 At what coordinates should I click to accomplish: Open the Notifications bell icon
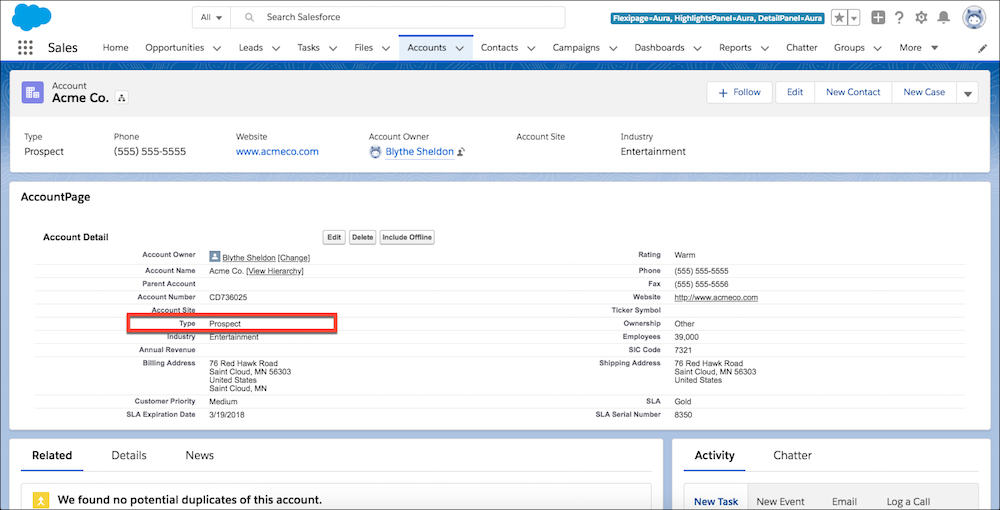[944, 18]
